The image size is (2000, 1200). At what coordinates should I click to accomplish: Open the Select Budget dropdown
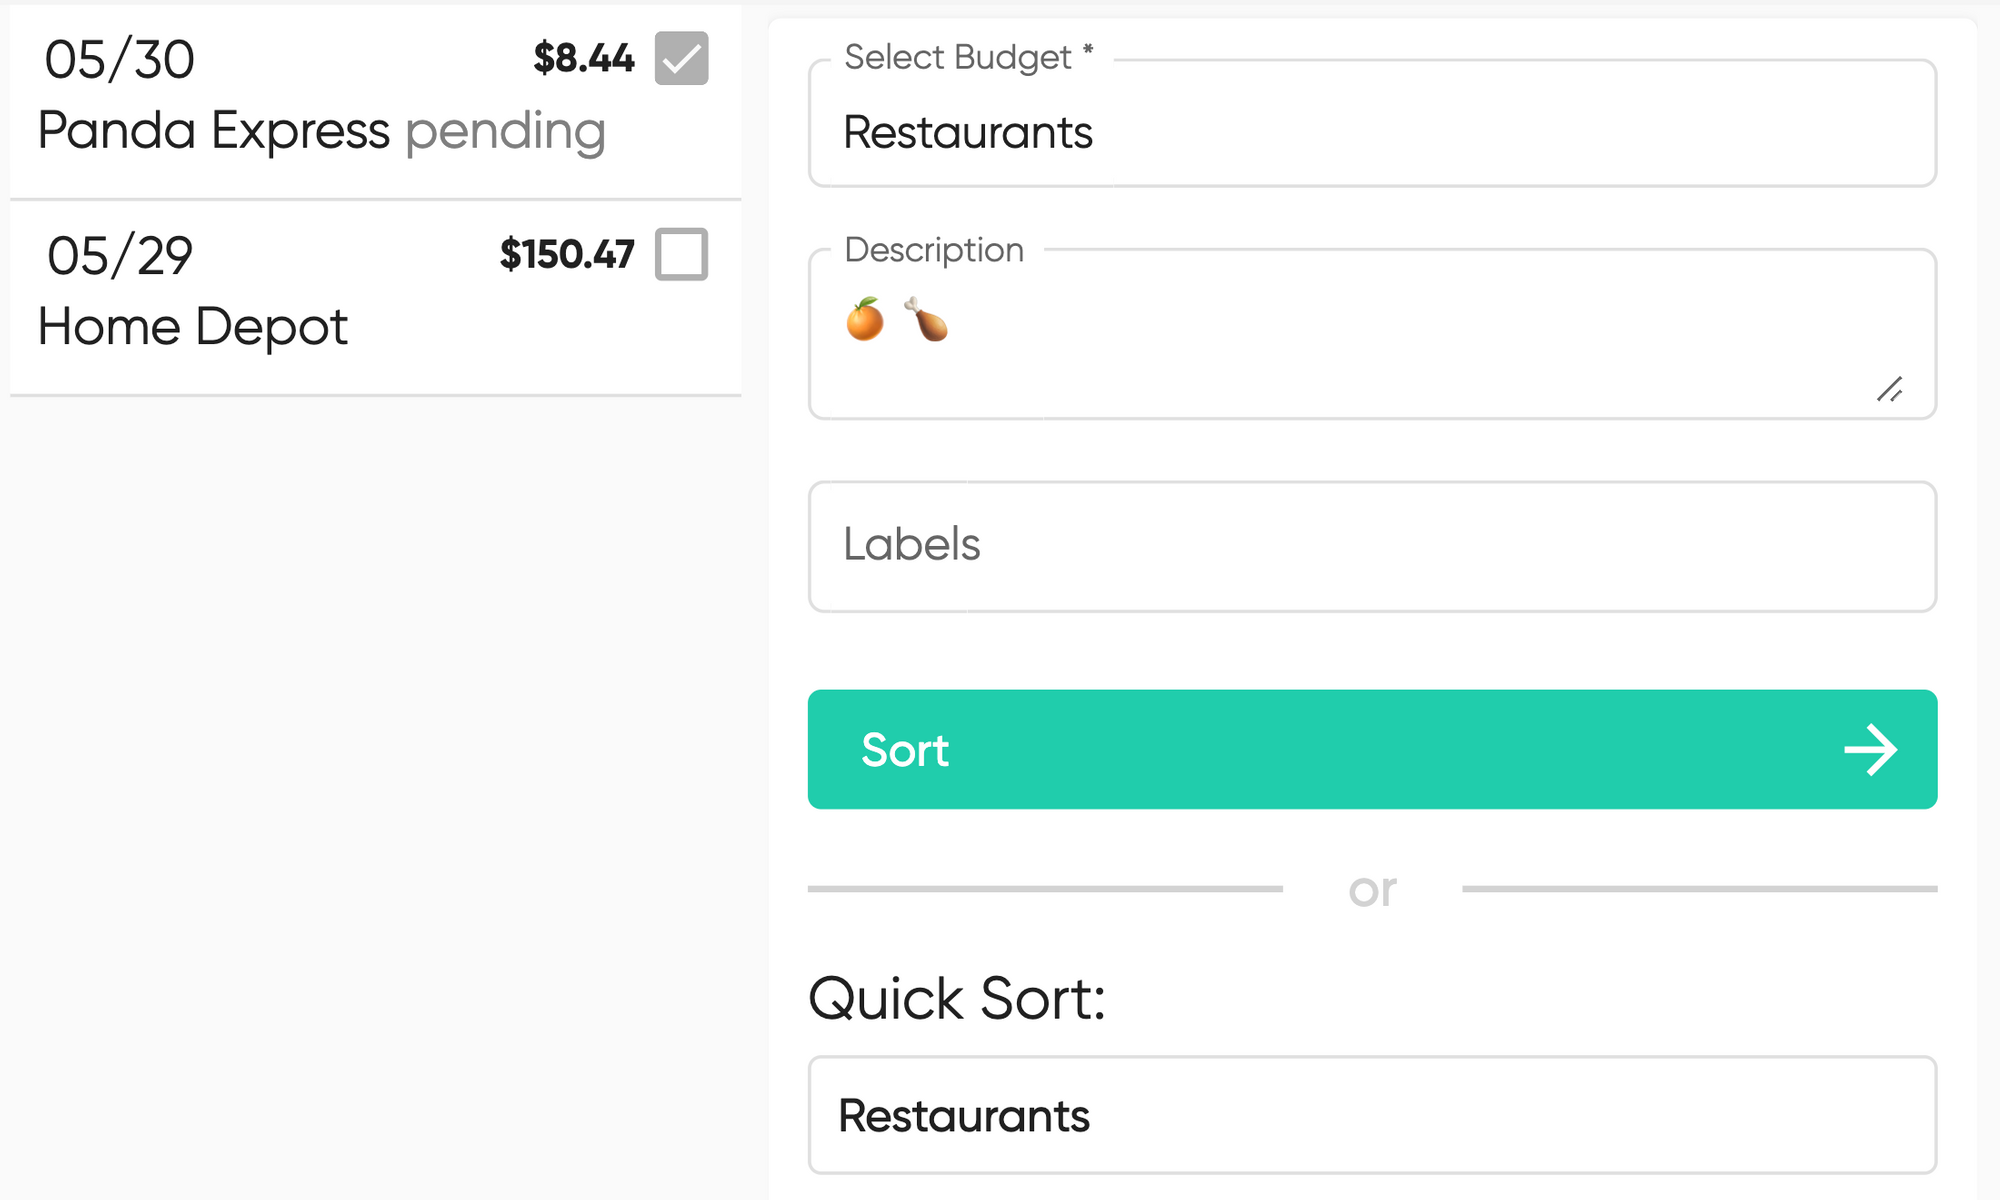(1372, 123)
